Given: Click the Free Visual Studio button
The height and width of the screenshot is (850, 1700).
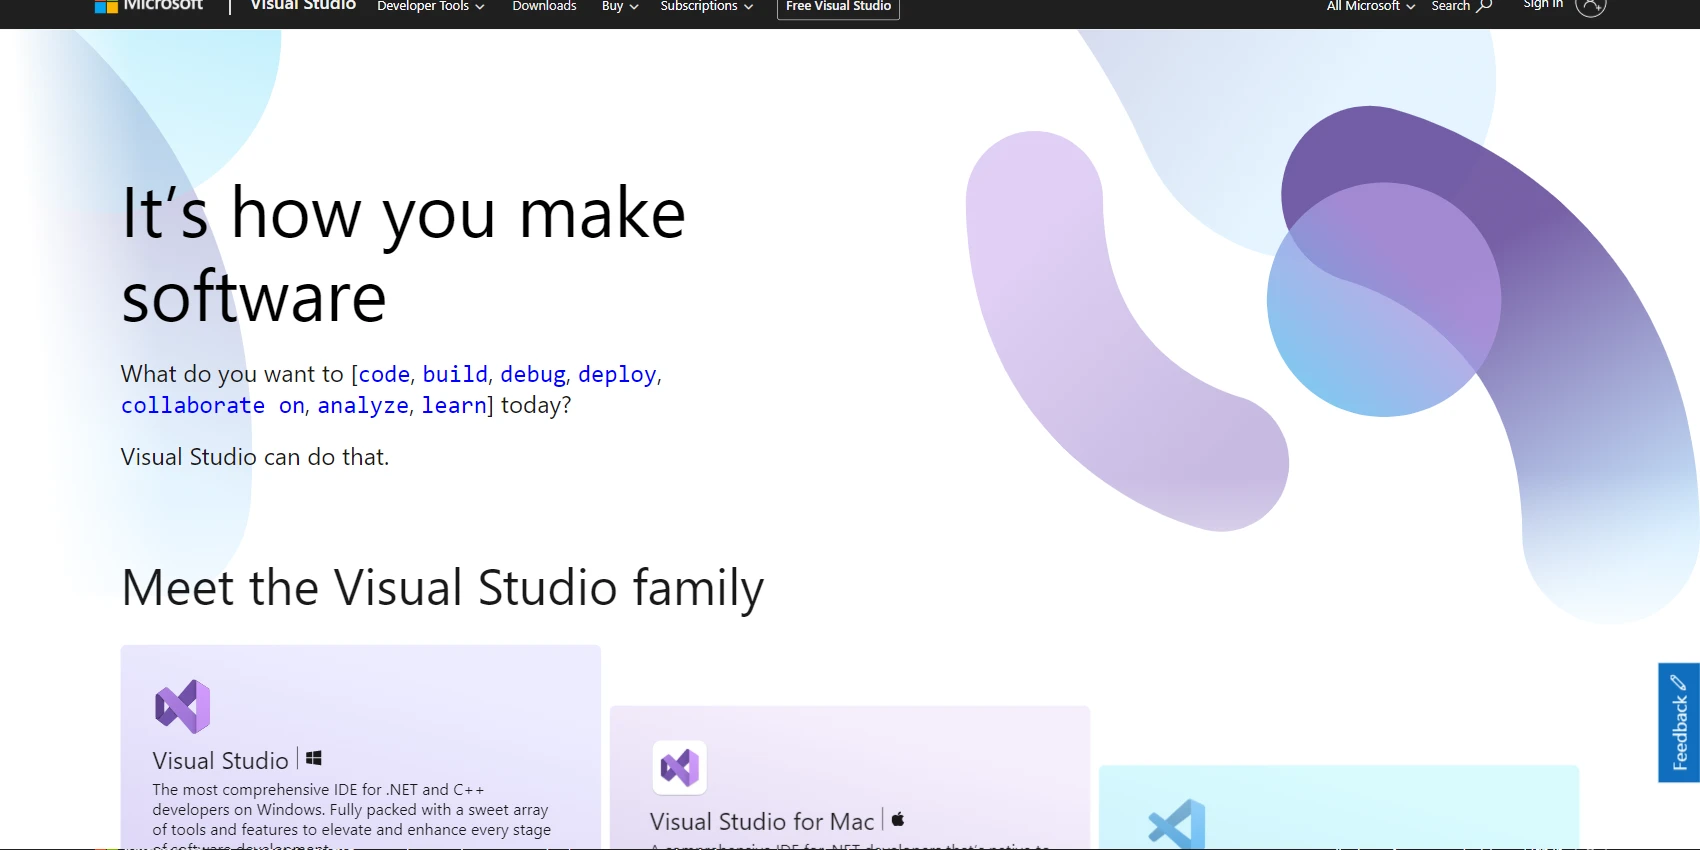Looking at the screenshot, I should click(838, 7).
